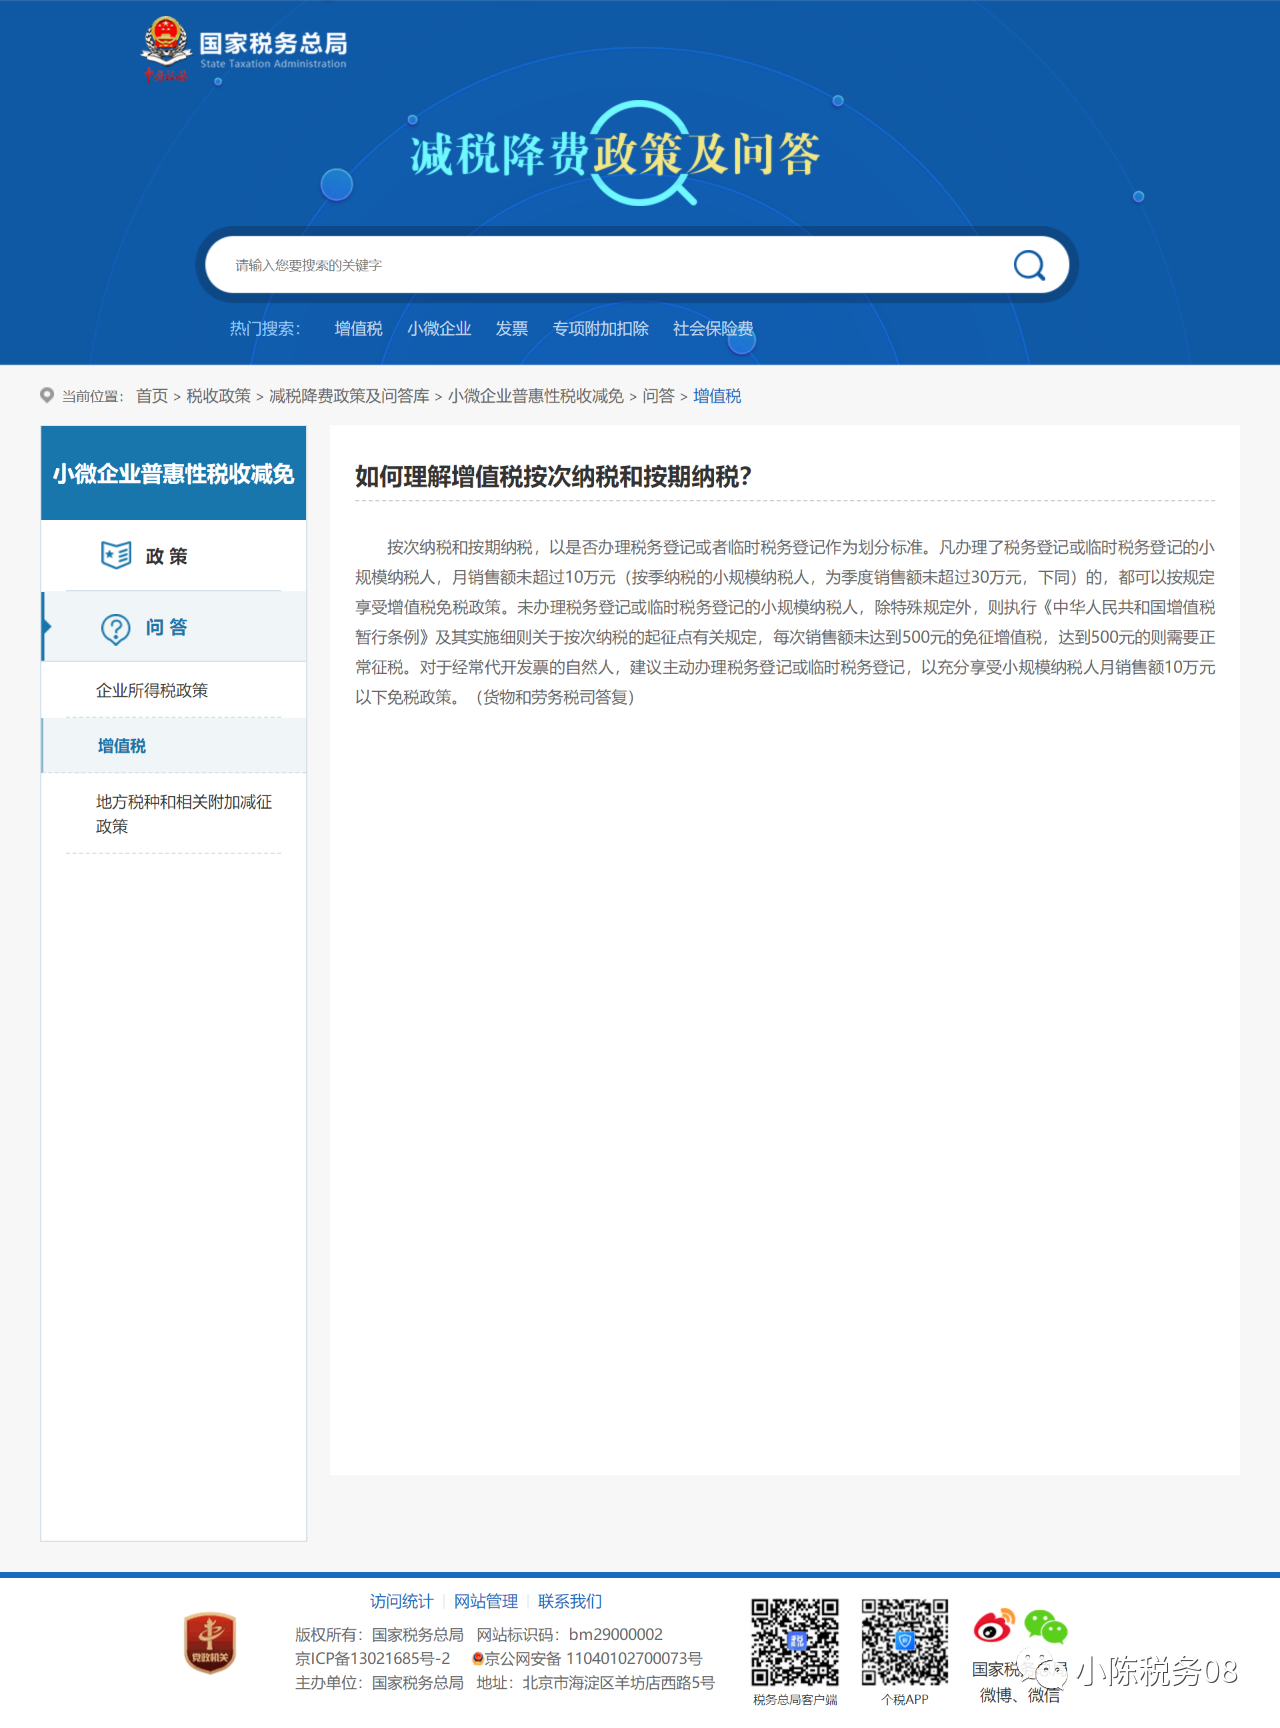Open the 访问统计 footer link
Screen dimensions: 1280x1728
[x=401, y=1601]
